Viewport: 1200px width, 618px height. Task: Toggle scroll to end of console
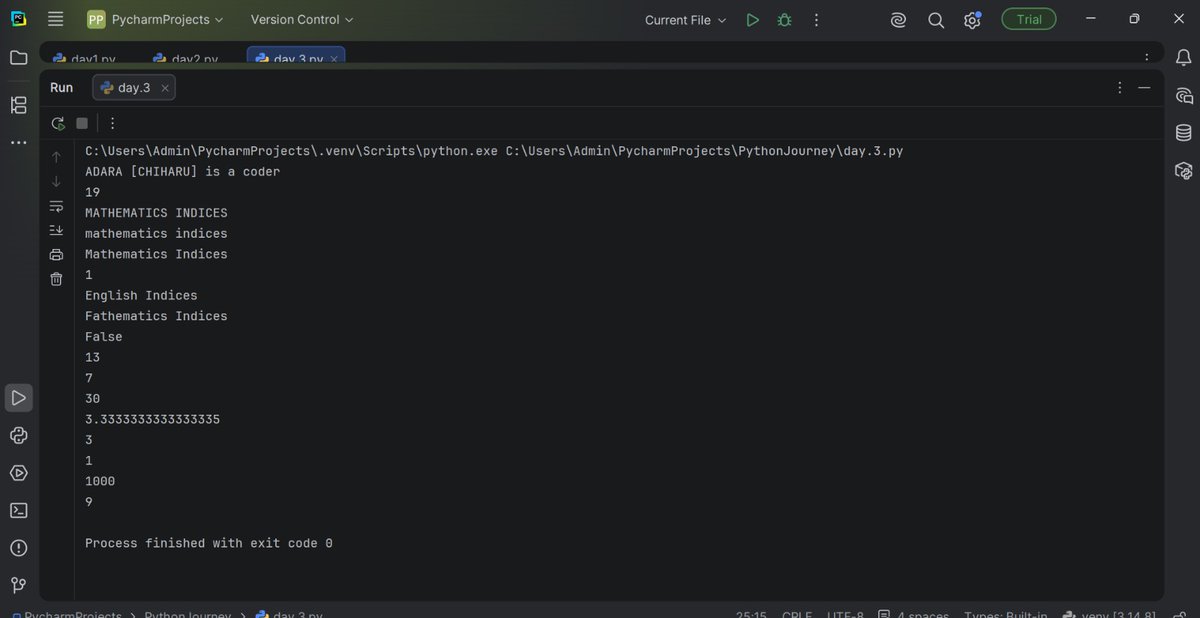point(56,230)
